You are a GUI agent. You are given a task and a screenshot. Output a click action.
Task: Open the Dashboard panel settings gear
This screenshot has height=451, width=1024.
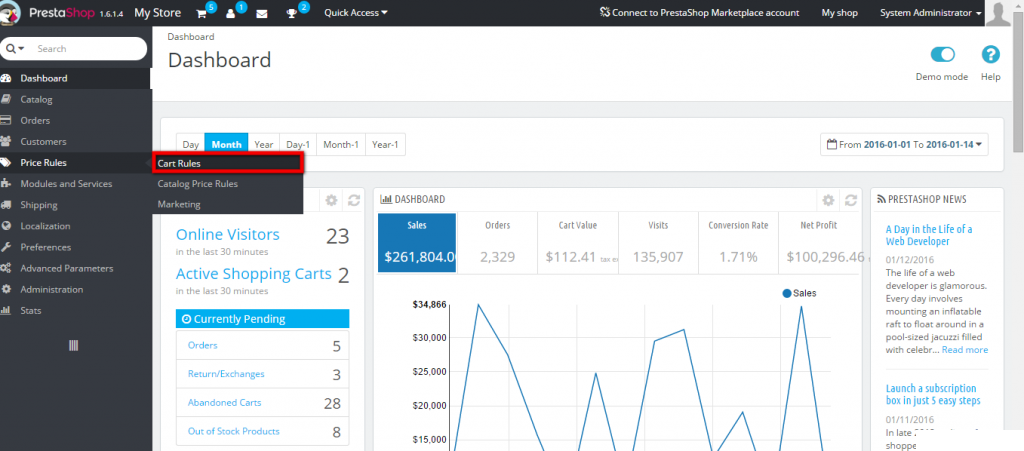(828, 200)
